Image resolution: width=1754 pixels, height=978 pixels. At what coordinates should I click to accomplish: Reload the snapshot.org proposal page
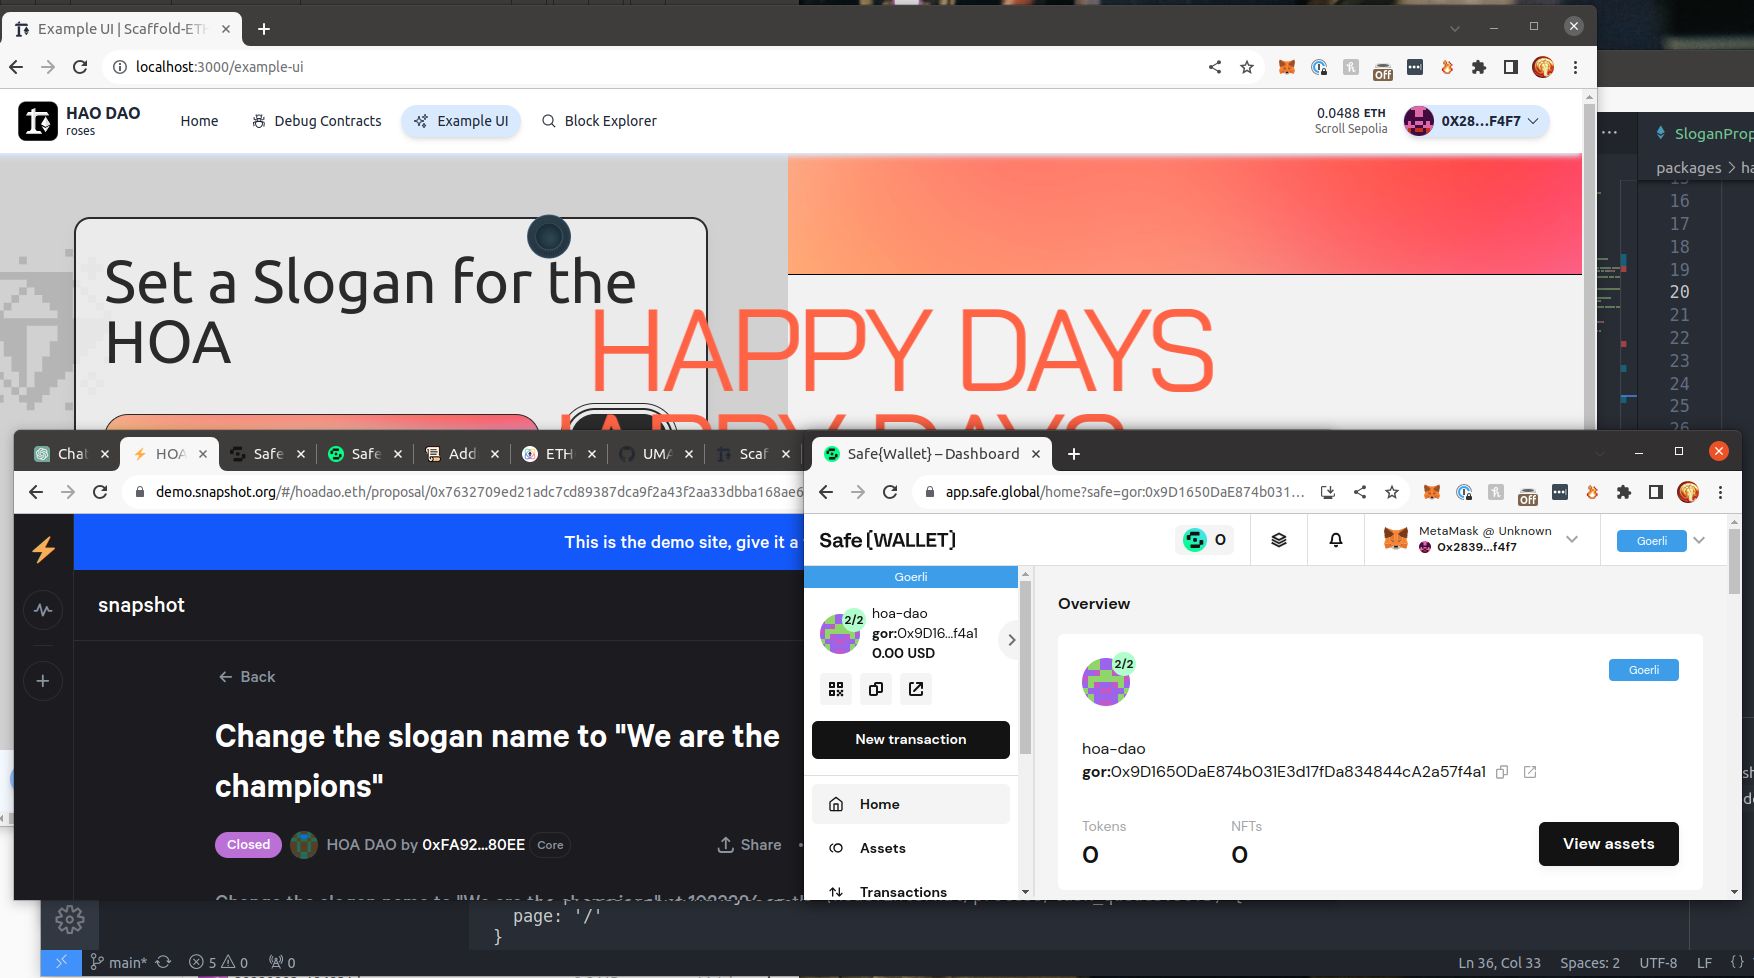click(100, 492)
